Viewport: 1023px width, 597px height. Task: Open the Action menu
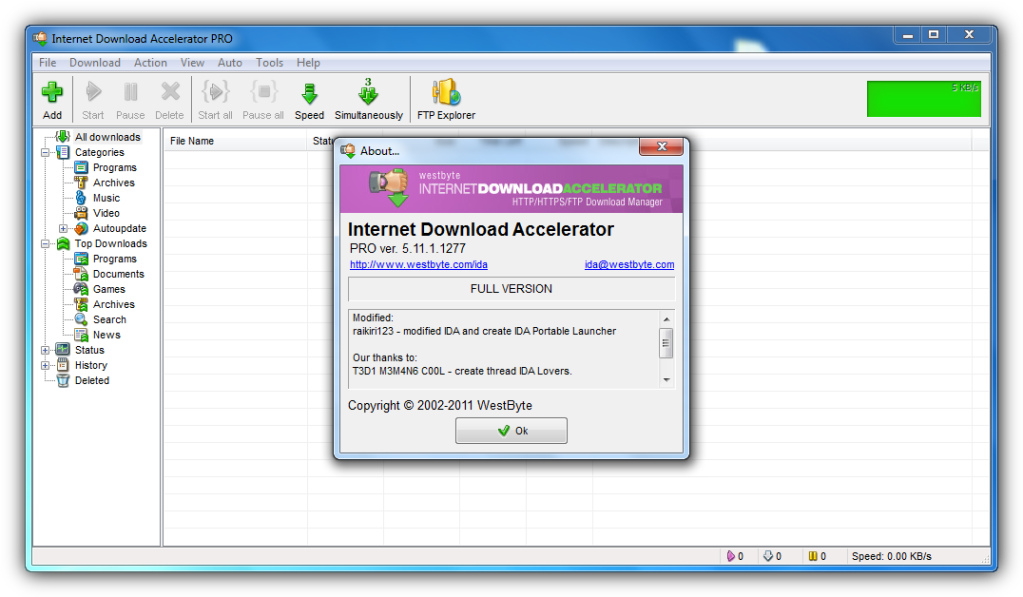[150, 63]
